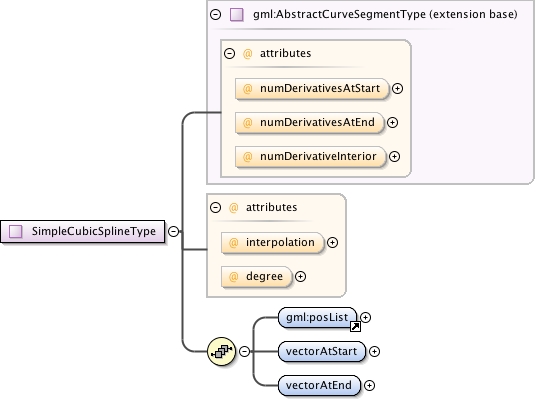Viewport: 536px width, 401px height.
Task: Click the @ icon of the degree attribute
Action: point(233,277)
